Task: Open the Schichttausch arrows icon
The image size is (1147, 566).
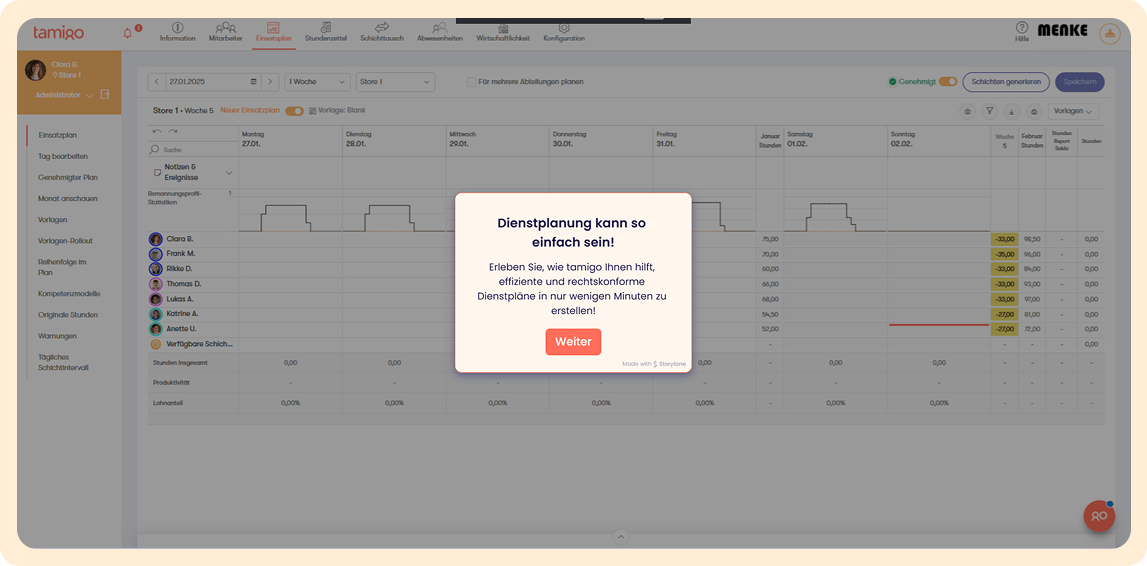Action: [381, 28]
